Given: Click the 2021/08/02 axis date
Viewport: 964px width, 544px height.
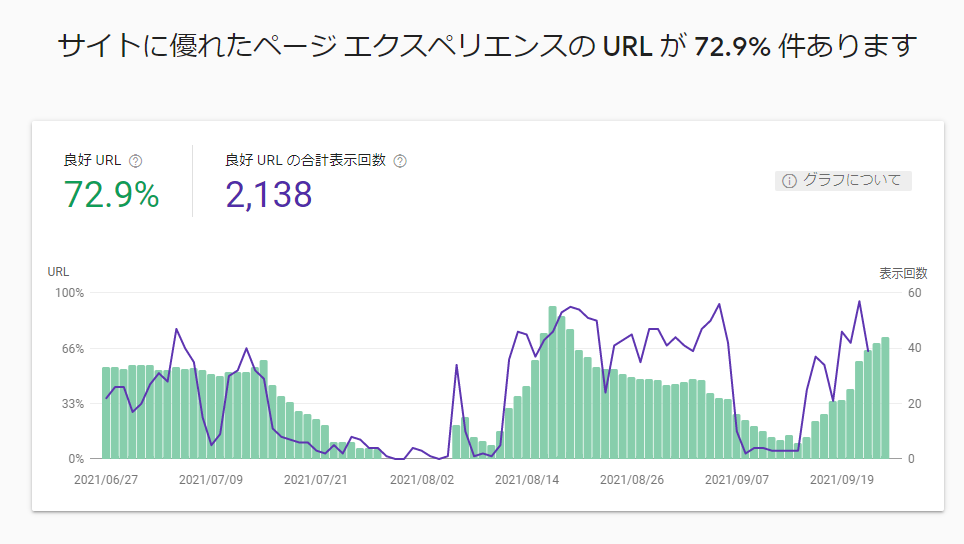Looking at the screenshot, I should 421,479.
